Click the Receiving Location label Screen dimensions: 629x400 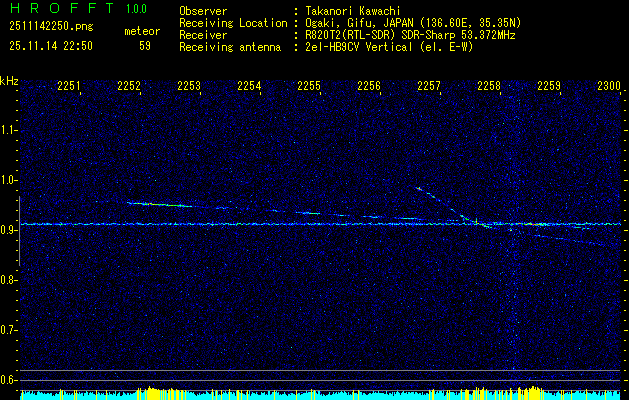pyautogui.click(x=233, y=23)
